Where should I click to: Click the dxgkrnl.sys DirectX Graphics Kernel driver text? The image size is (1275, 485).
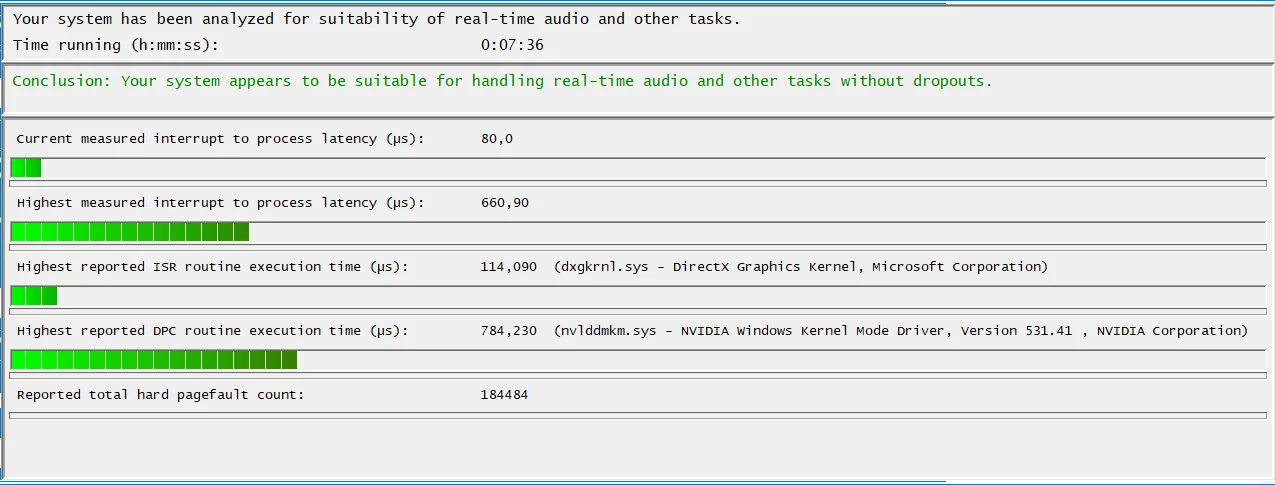801,267
